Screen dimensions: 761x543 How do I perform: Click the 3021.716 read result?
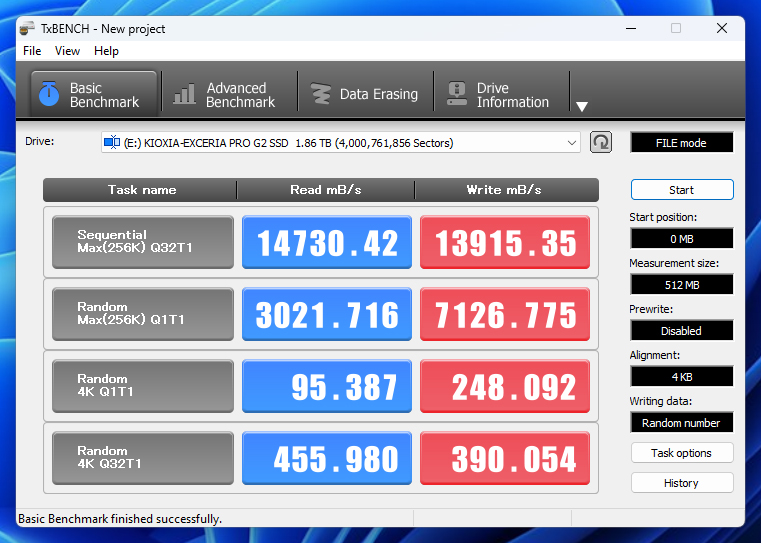pos(327,313)
